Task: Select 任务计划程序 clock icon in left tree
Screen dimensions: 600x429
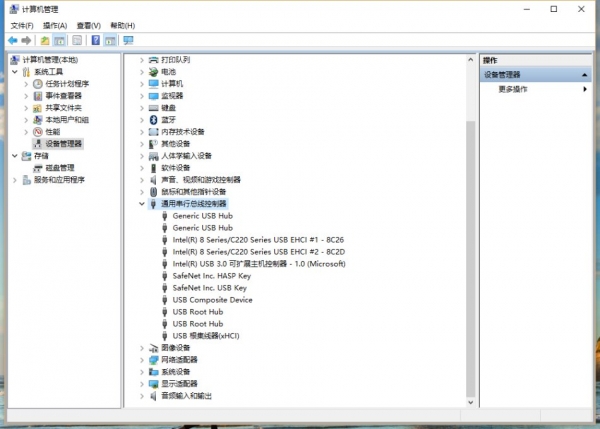Action: coord(39,84)
